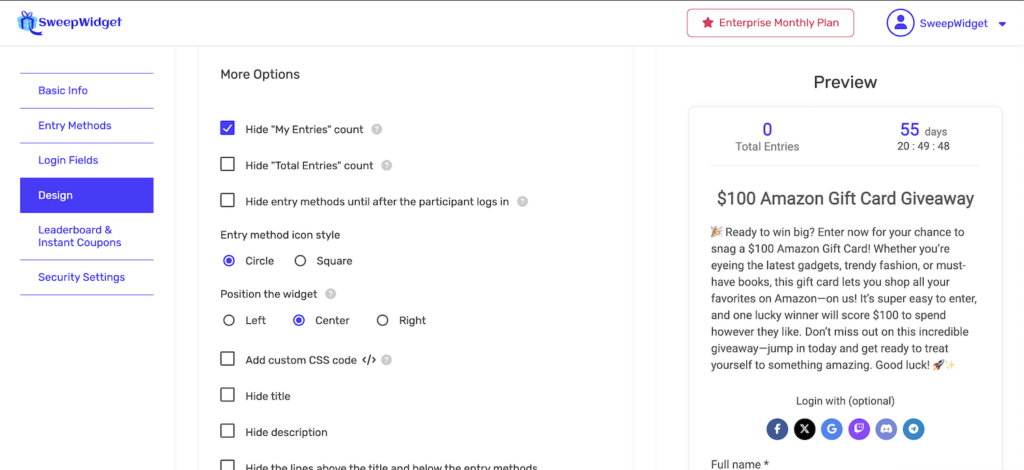This screenshot has width=1024, height=470.
Task: Tick the Hide title checkbox
Action: pyautogui.click(x=228, y=395)
